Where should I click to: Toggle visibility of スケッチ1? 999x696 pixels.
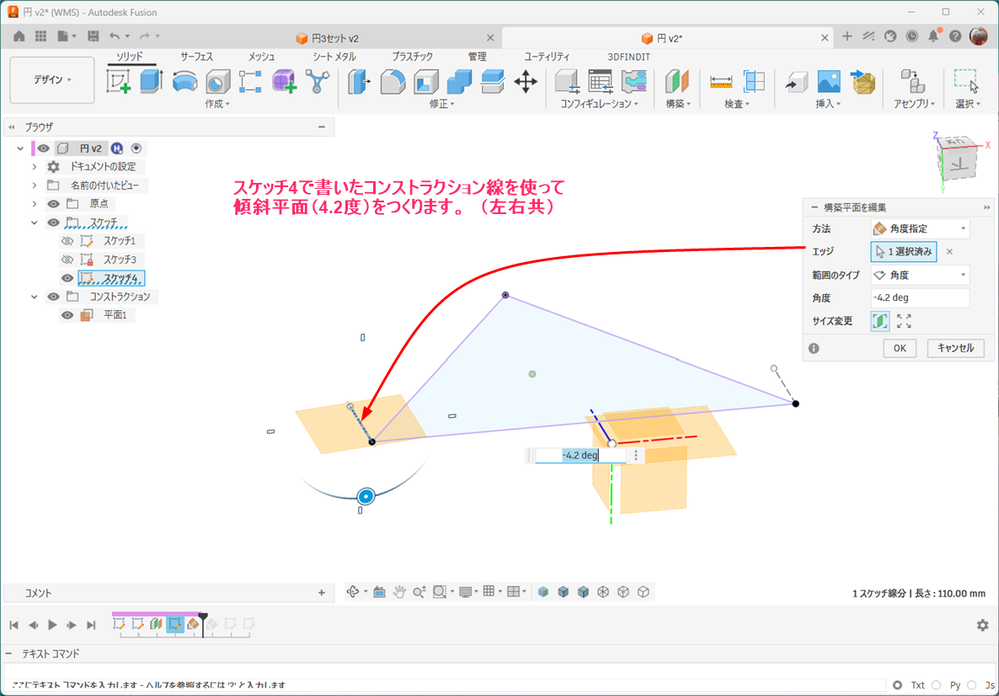point(67,241)
